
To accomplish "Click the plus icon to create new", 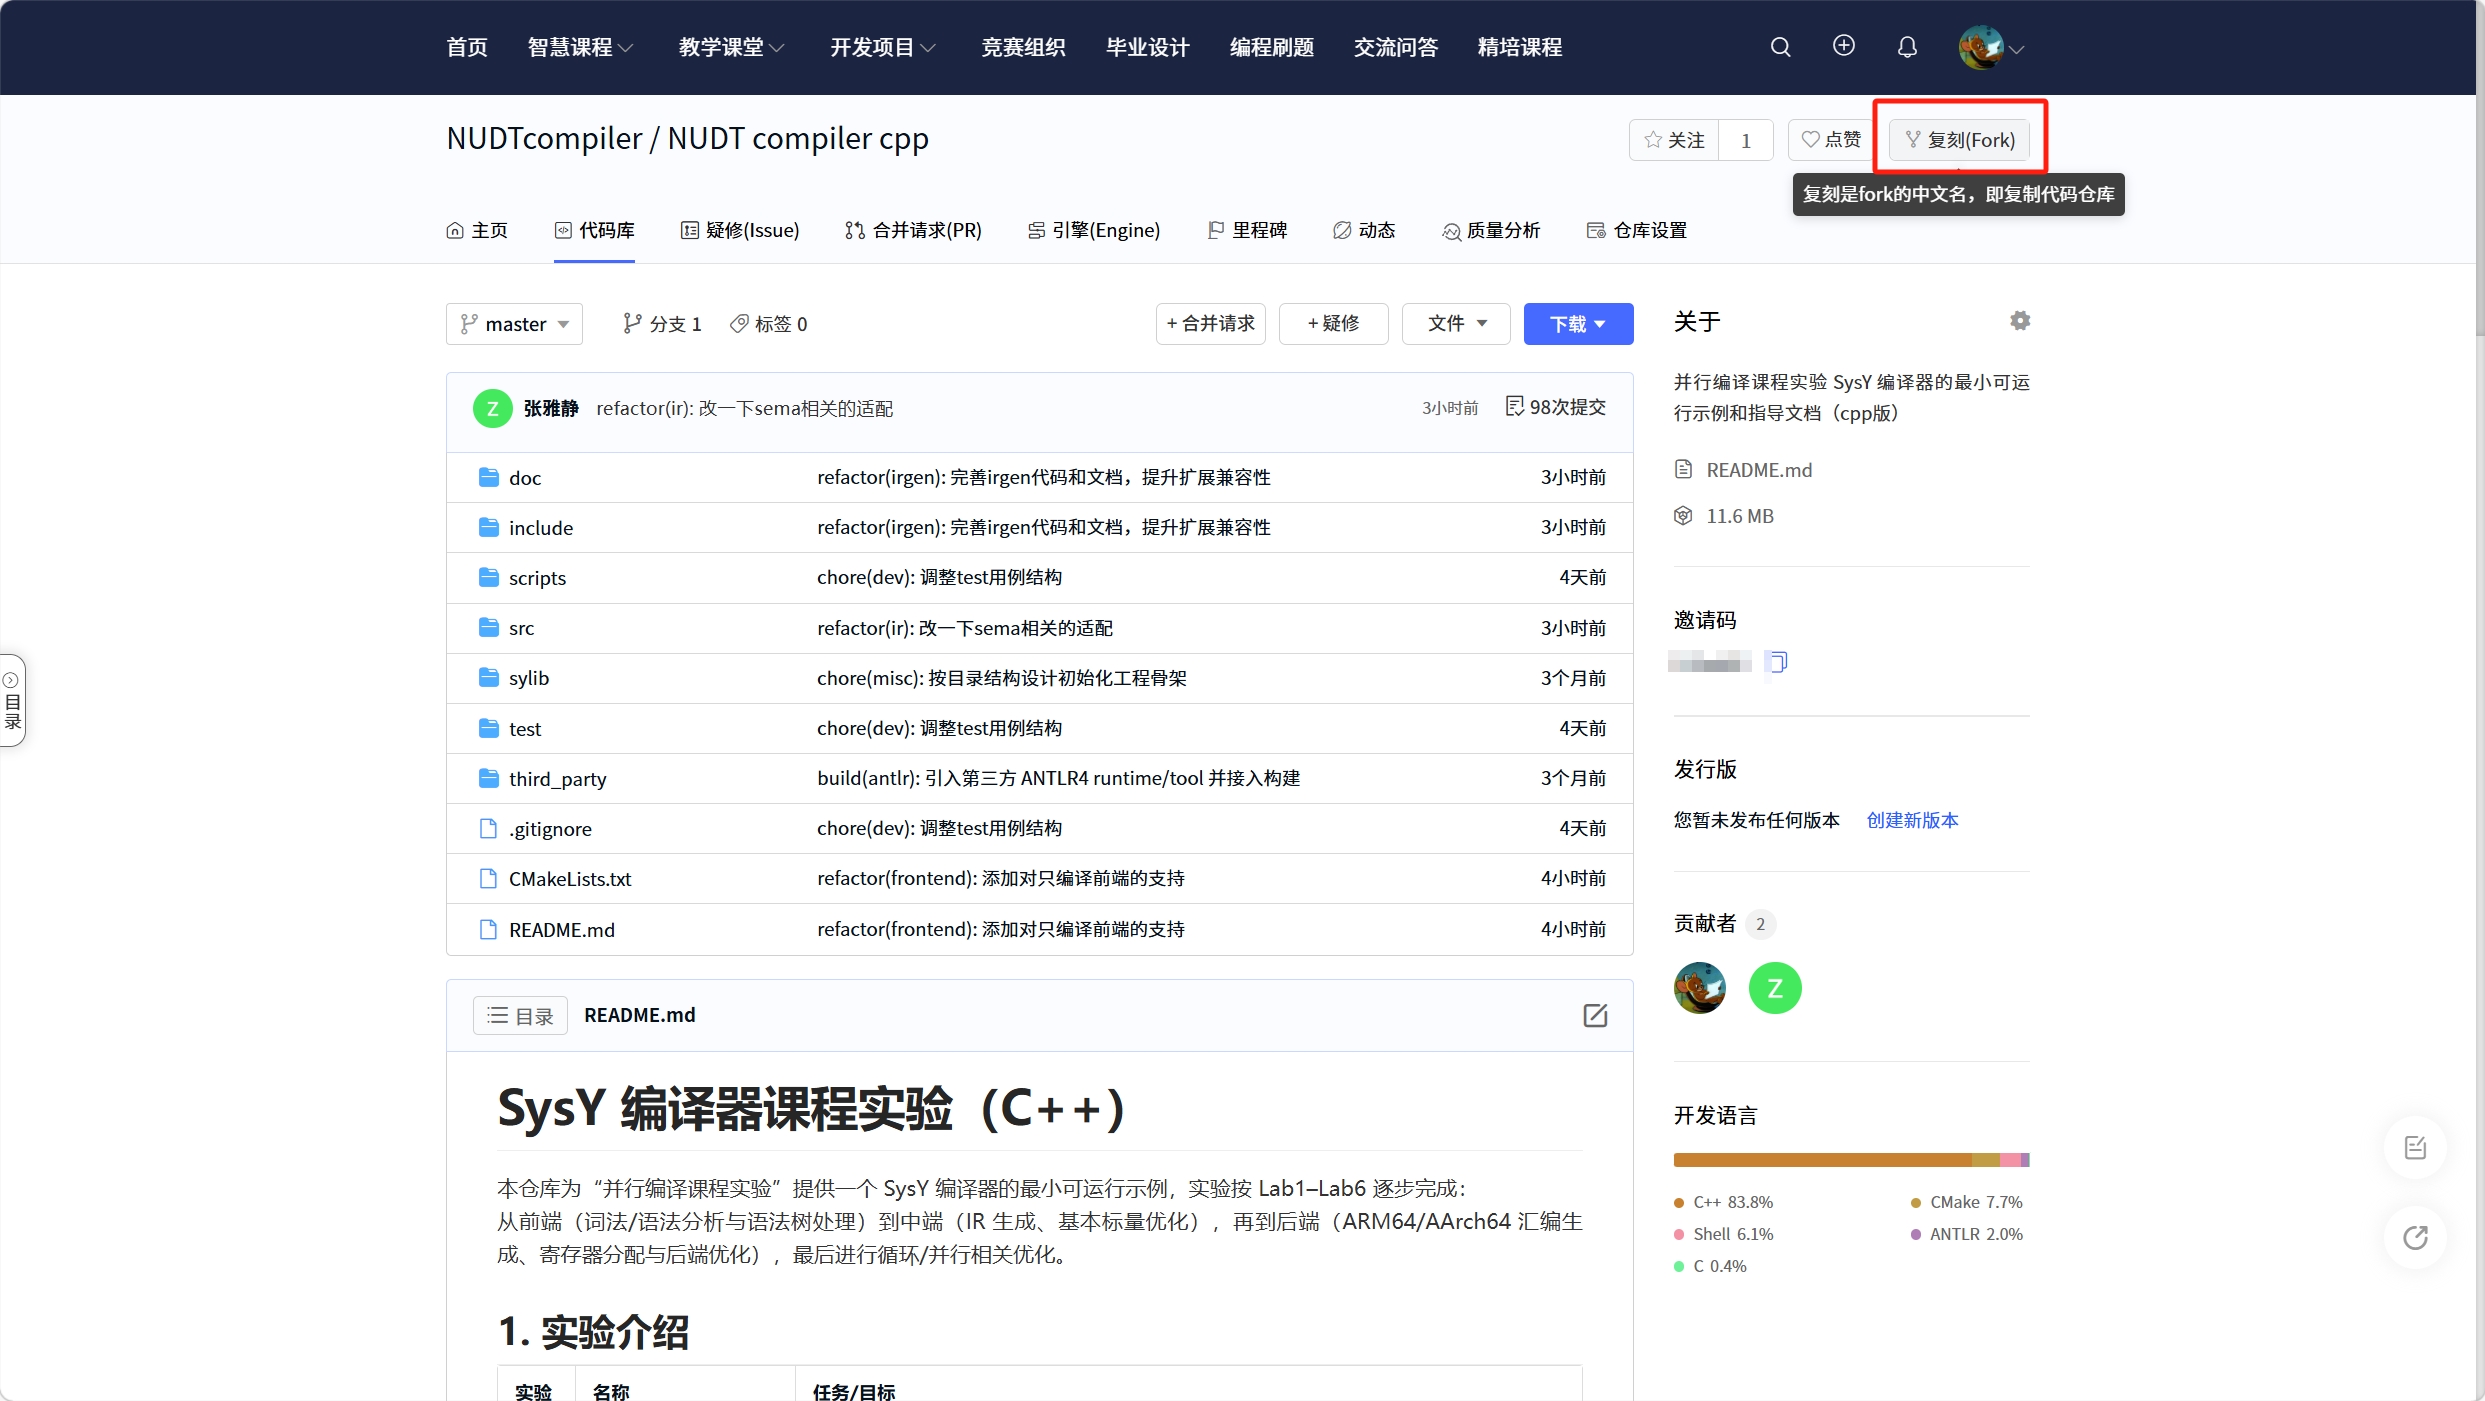I will [1843, 46].
